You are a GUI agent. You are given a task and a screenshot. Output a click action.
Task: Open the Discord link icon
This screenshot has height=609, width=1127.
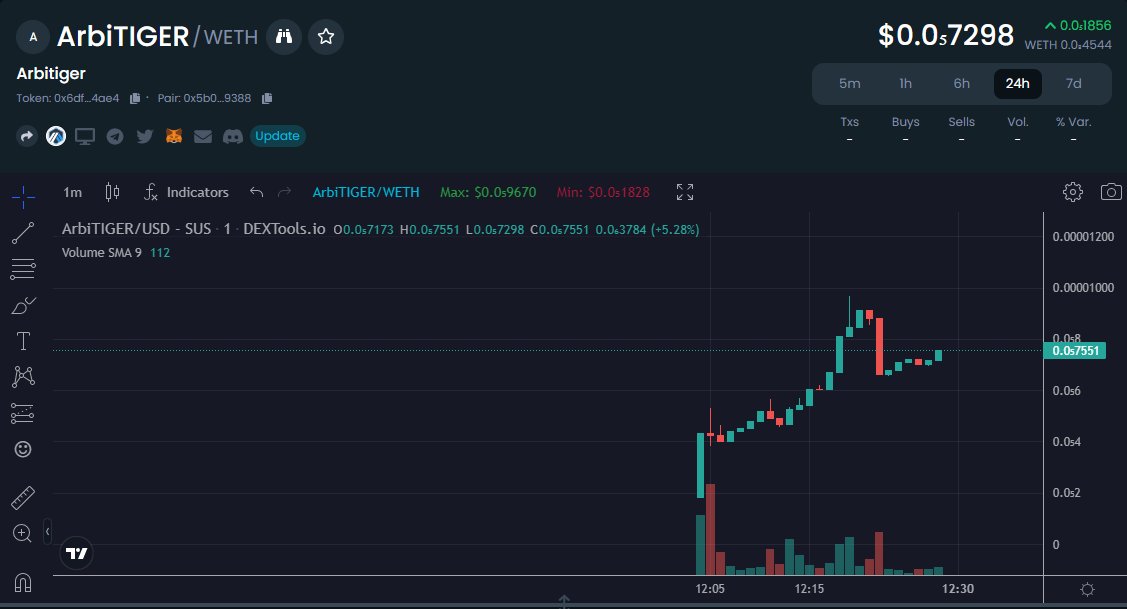pos(233,136)
